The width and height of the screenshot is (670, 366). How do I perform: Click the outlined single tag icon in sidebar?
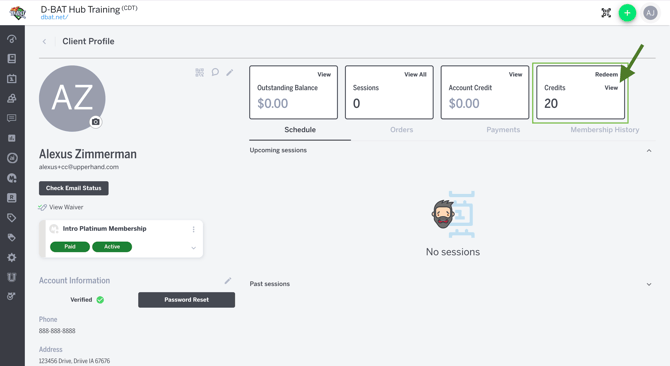click(x=12, y=218)
